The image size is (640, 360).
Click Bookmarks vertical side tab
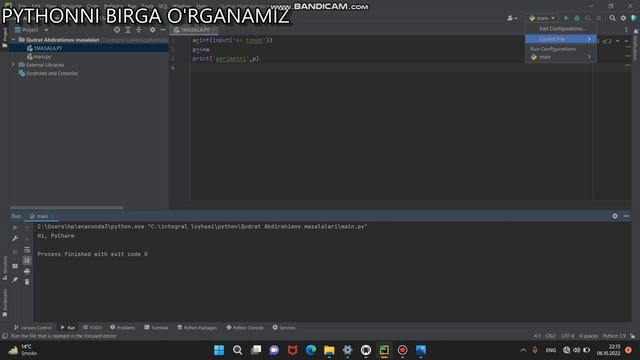tap(5, 303)
